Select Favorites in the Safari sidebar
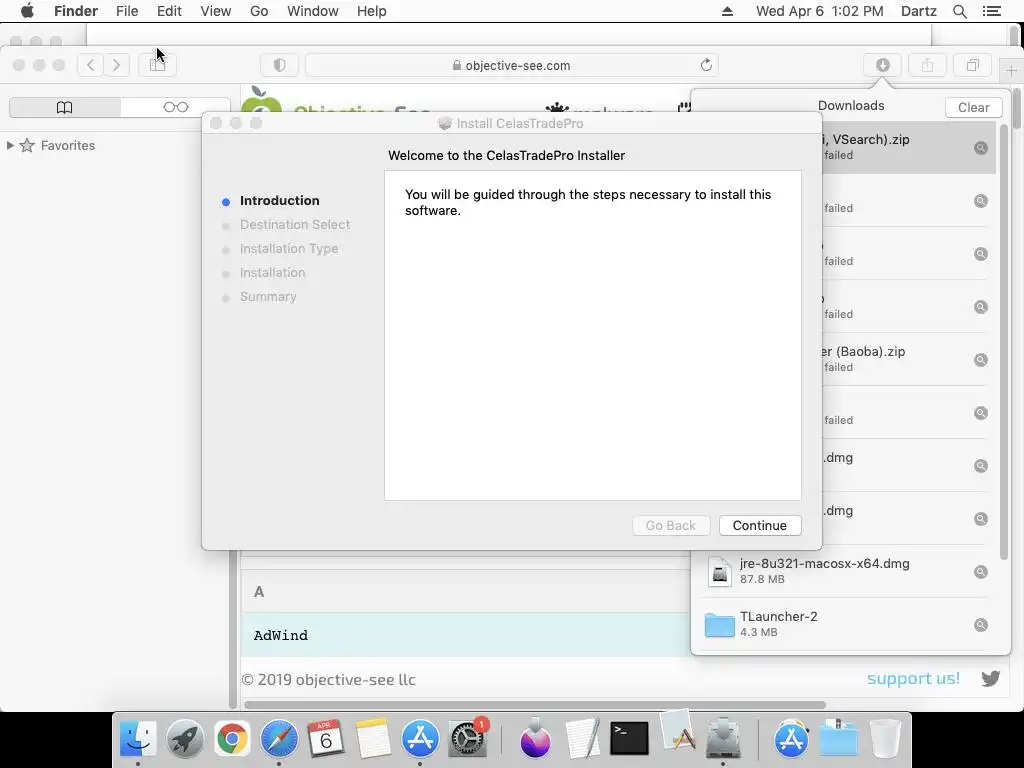Screen dimensions: 1024x768 click(68, 145)
